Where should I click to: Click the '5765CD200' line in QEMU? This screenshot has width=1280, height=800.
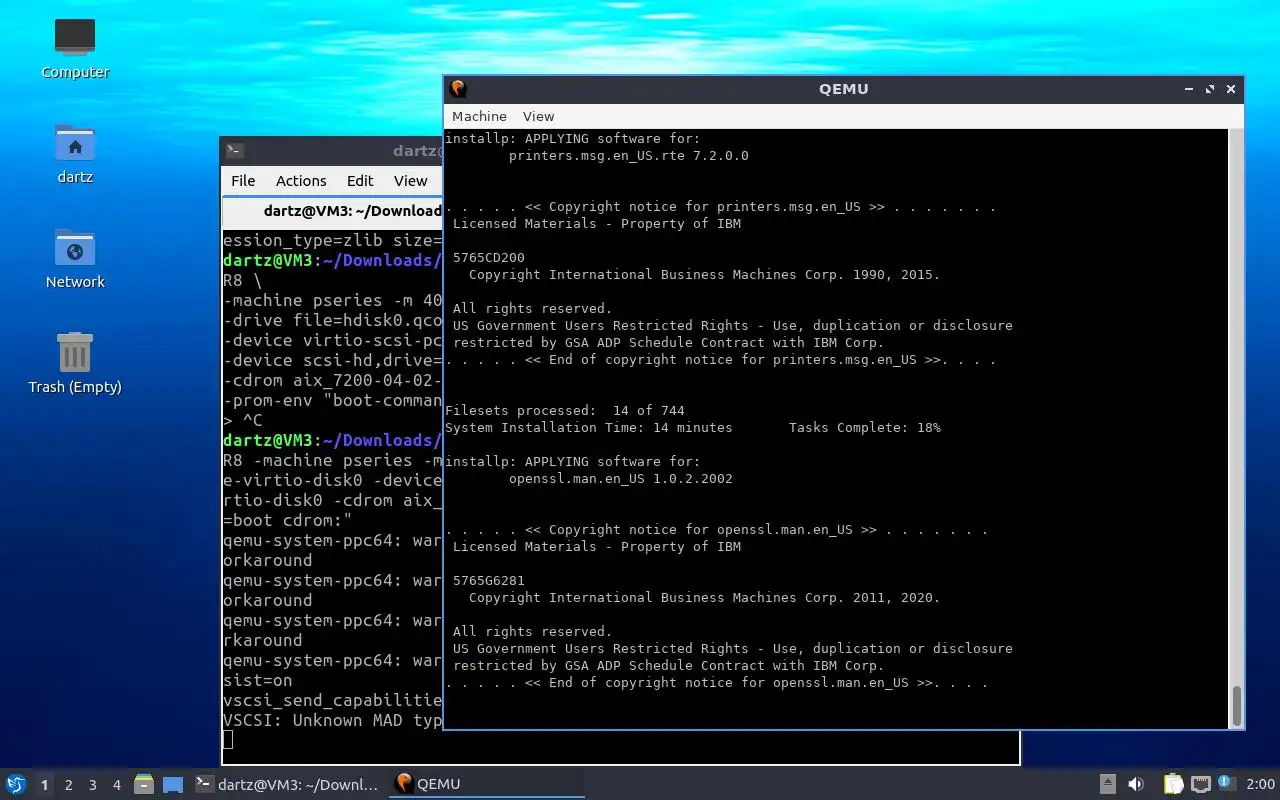click(489, 257)
